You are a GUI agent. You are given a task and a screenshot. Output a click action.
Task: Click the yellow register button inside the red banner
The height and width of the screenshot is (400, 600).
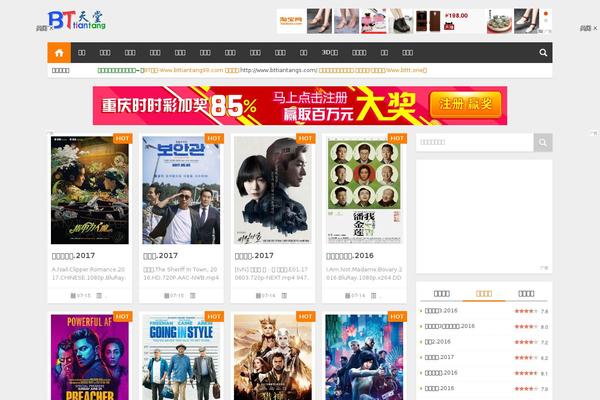tap(465, 104)
